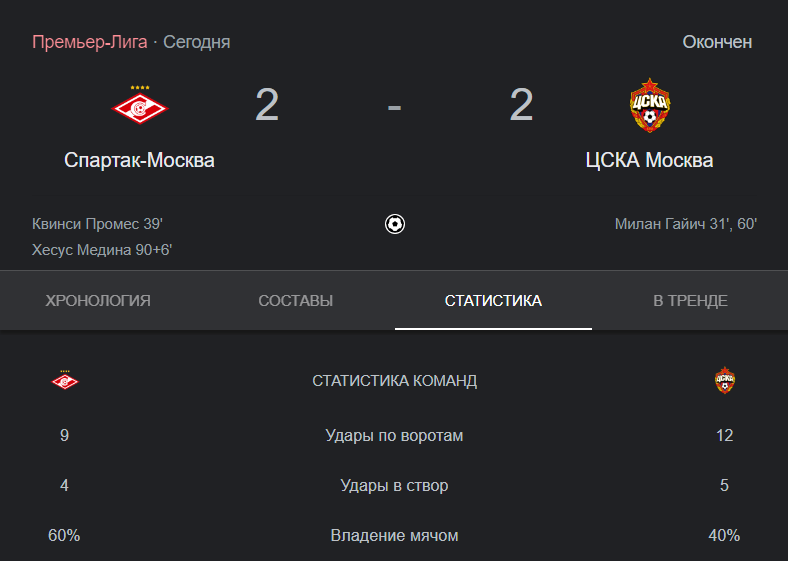This screenshot has height=561, width=788.
Task: Click the small CSKA crest in team statistics
Action: [x=725, y=380]
